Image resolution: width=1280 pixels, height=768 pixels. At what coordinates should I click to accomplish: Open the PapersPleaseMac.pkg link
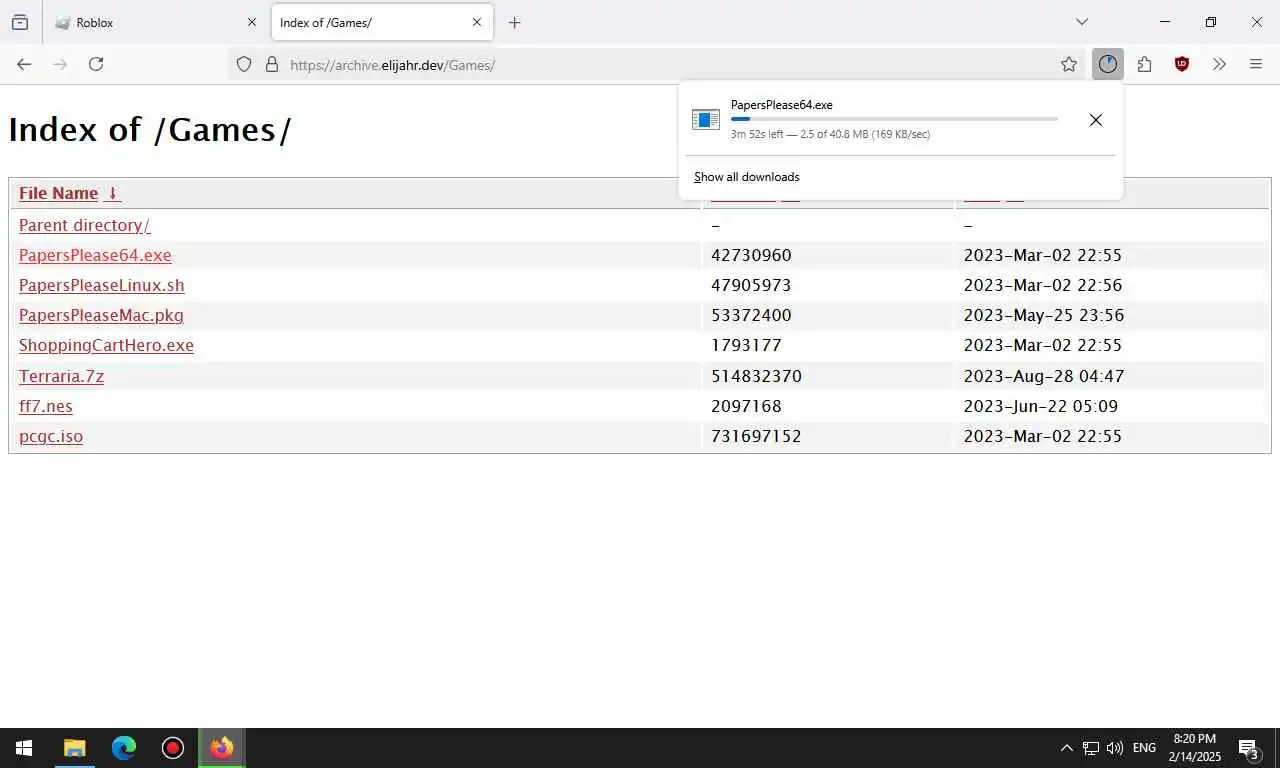coord(101,315)
